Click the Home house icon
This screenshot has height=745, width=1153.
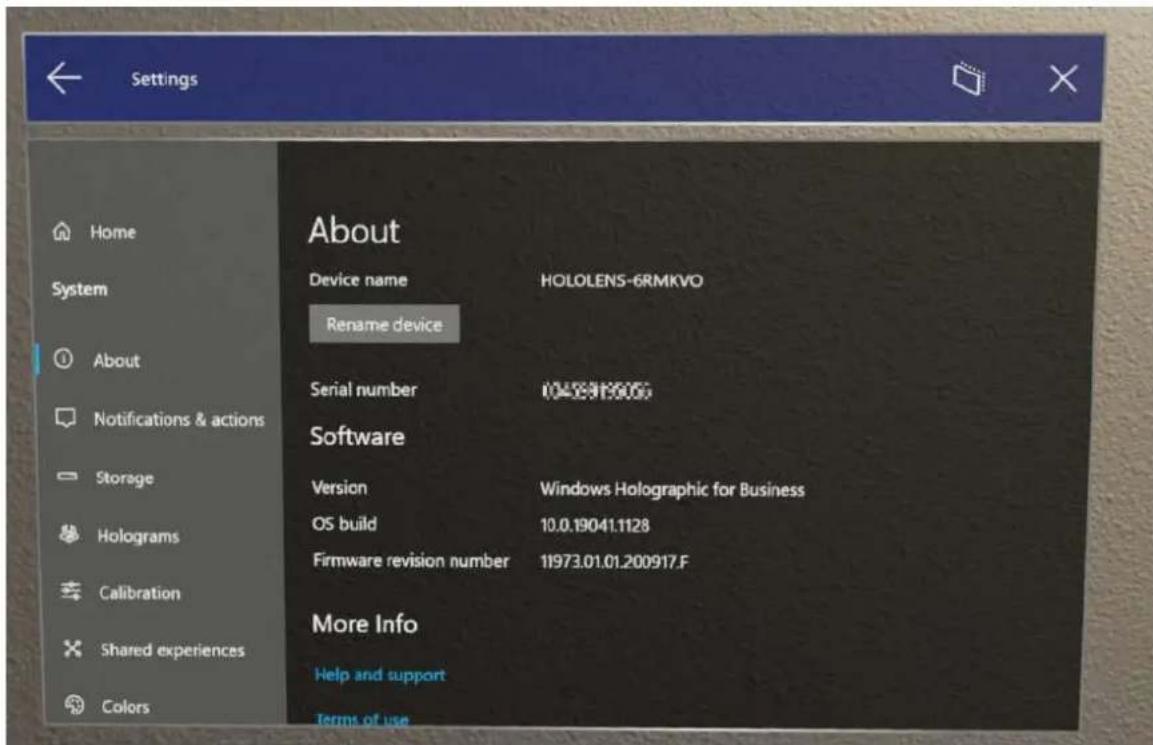(62, 232)
